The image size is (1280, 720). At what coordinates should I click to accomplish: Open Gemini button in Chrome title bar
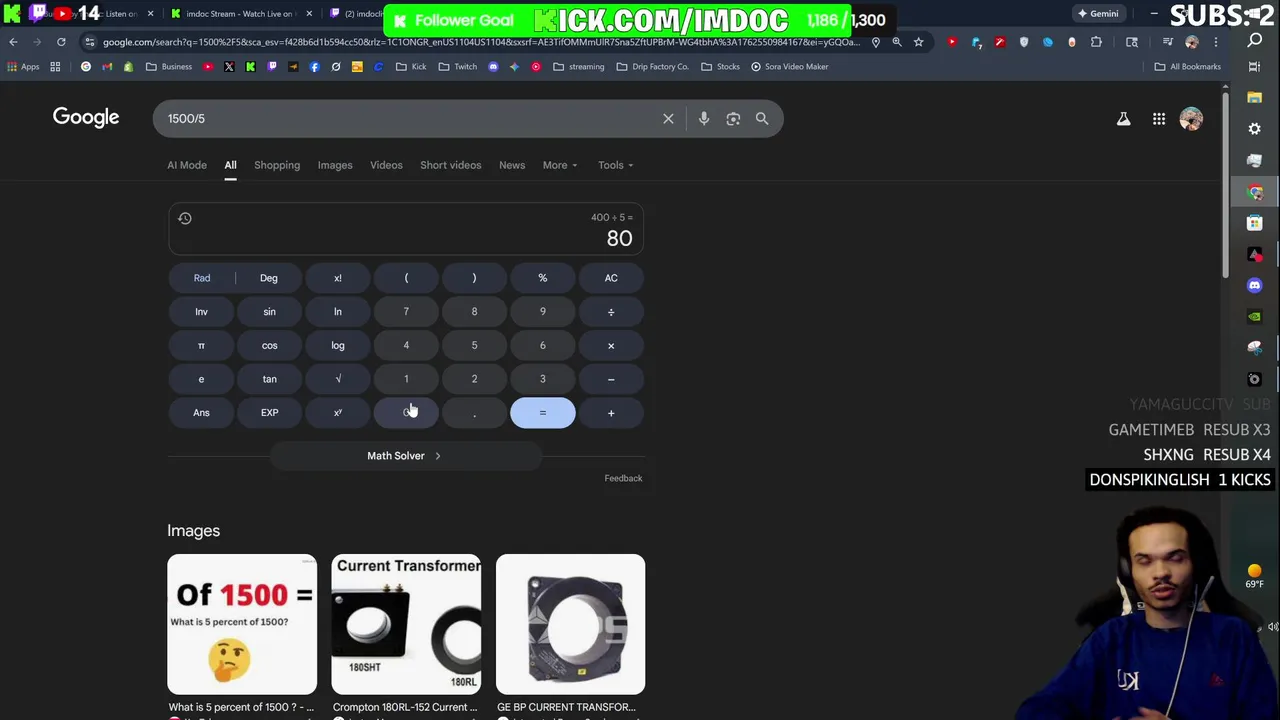(x=1098, y=13)
